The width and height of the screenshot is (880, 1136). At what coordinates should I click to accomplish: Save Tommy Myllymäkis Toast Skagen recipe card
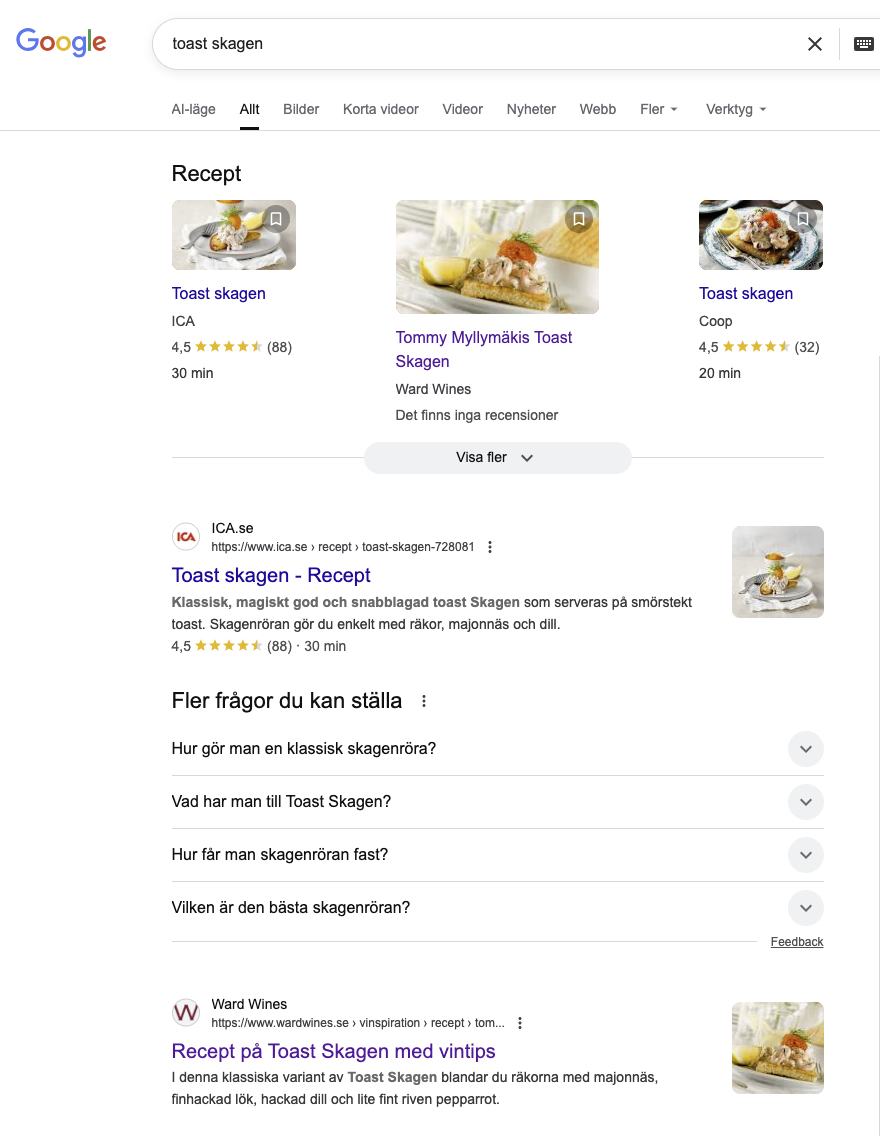pos(579,219)
